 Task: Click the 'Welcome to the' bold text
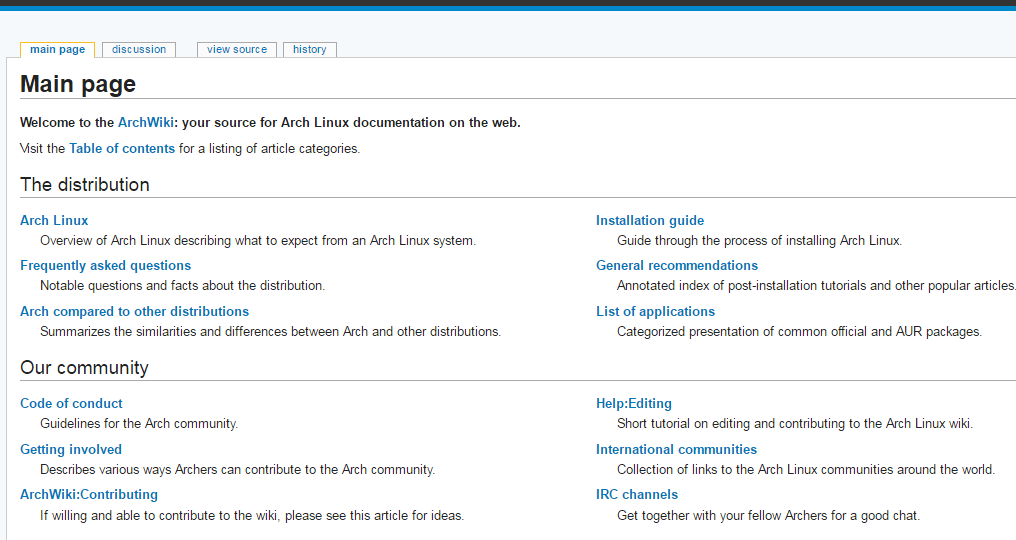(x=67, y=123)
